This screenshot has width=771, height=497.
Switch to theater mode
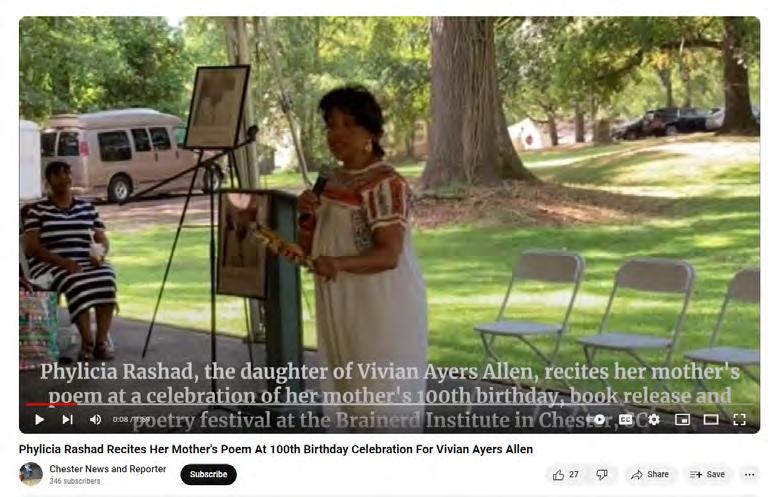coord(711,419)
